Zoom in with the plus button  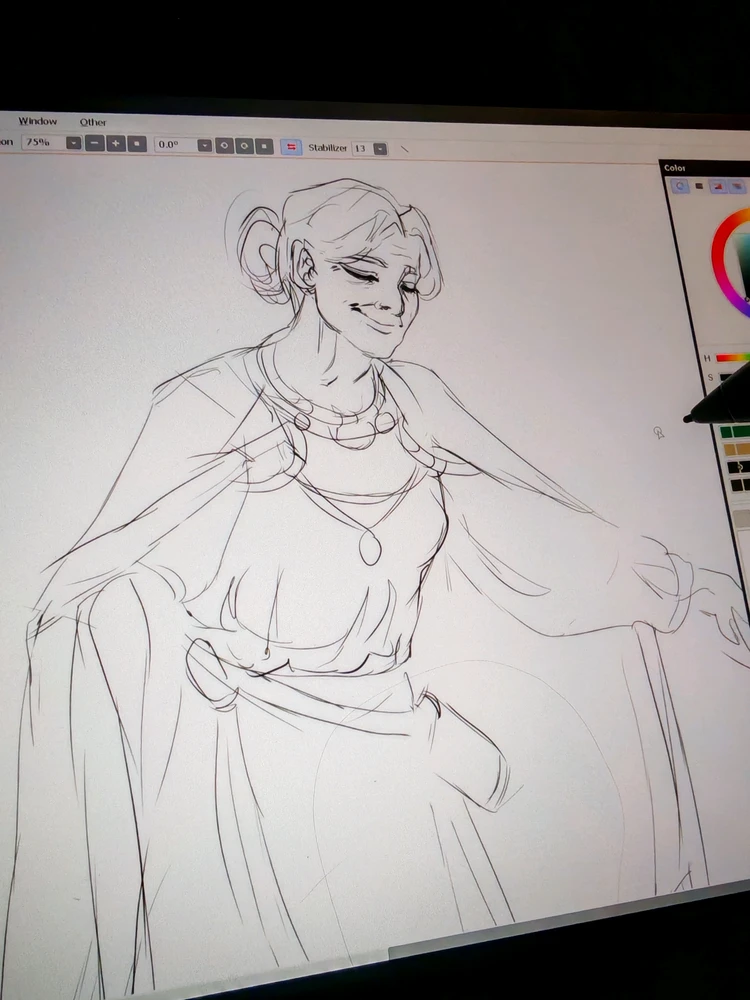(x=115, y=143)
